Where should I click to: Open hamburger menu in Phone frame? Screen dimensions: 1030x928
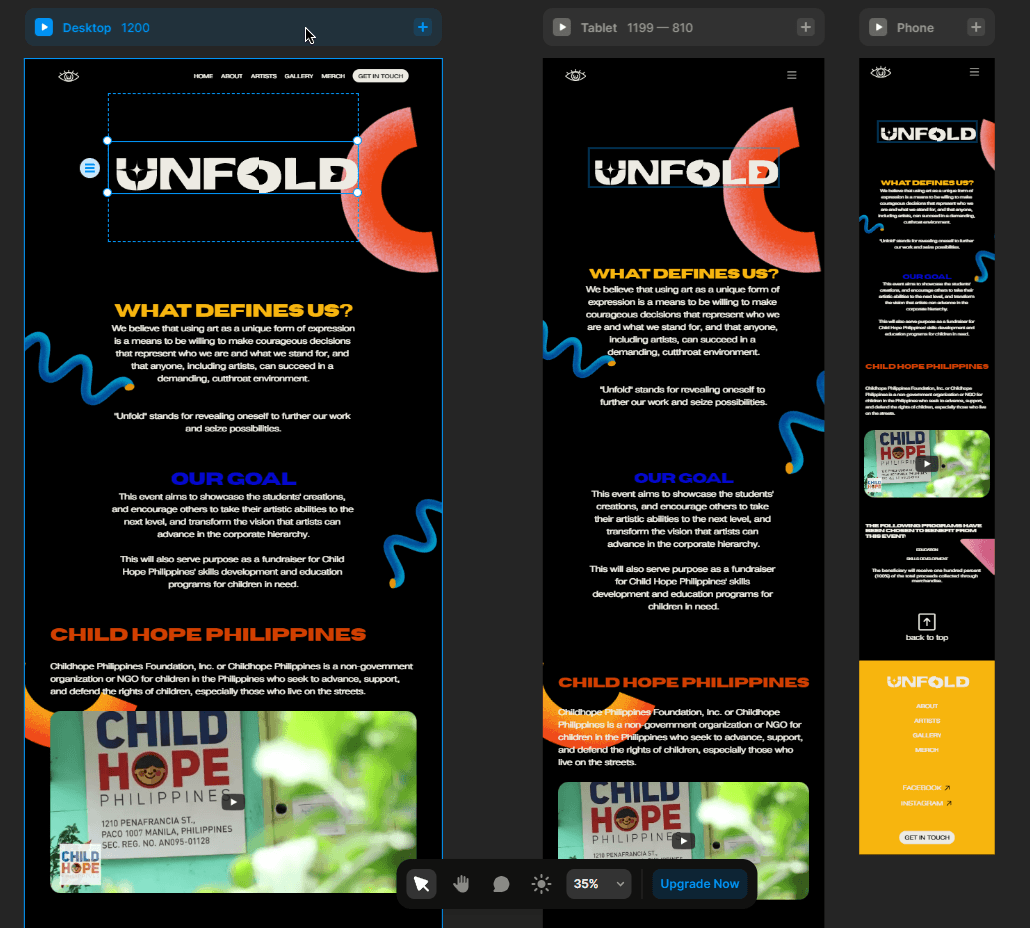(974, 72)
